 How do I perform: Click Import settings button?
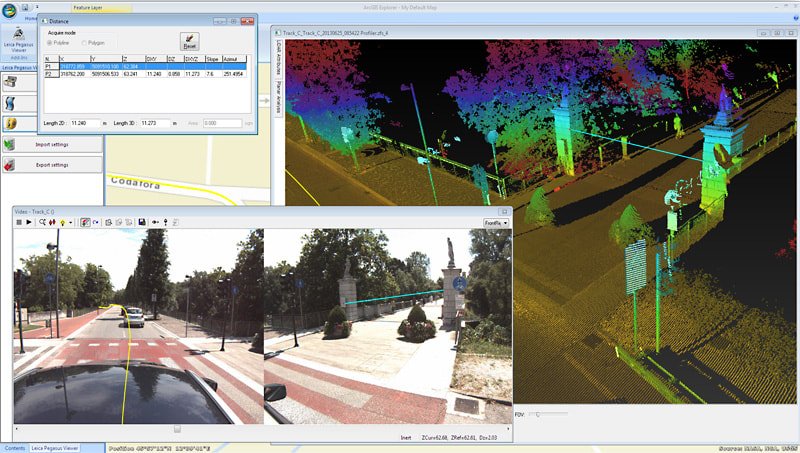tap(52, 145)
